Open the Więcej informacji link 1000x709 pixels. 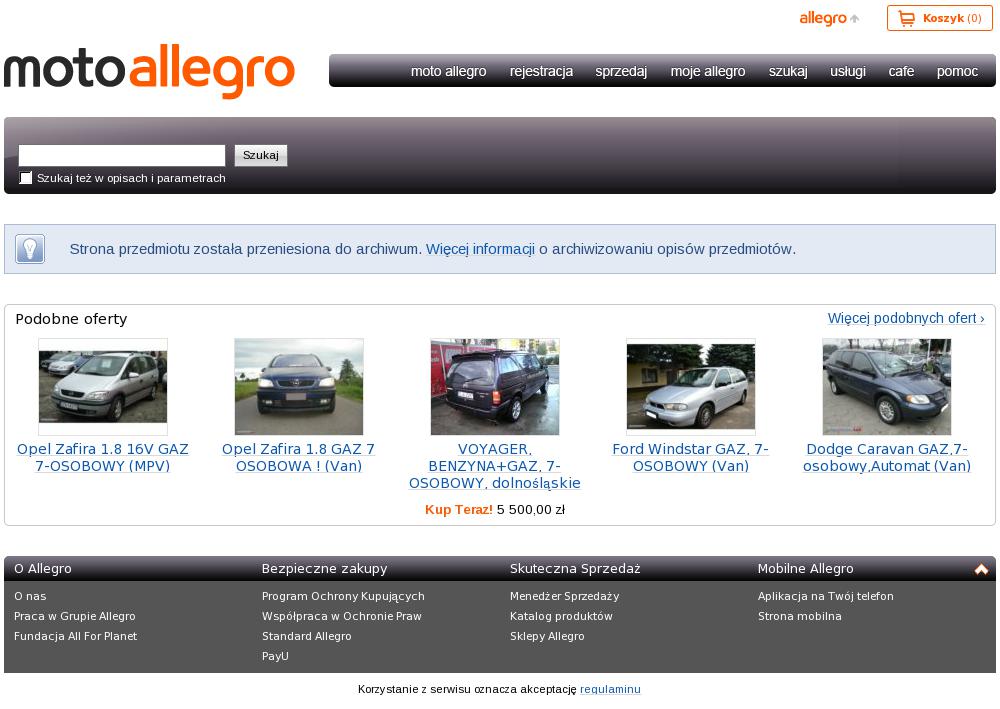pos(480,249)
